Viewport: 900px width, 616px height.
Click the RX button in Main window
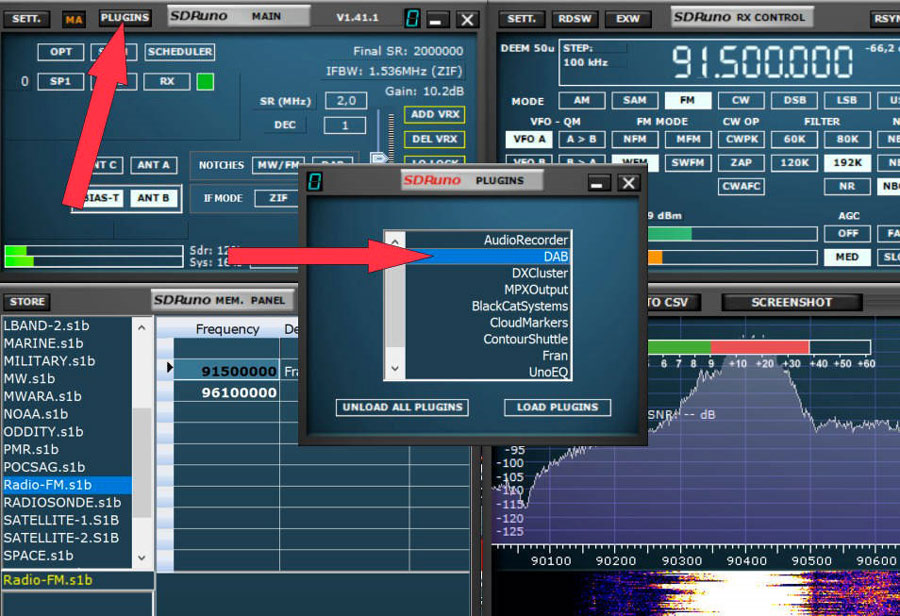167,82
